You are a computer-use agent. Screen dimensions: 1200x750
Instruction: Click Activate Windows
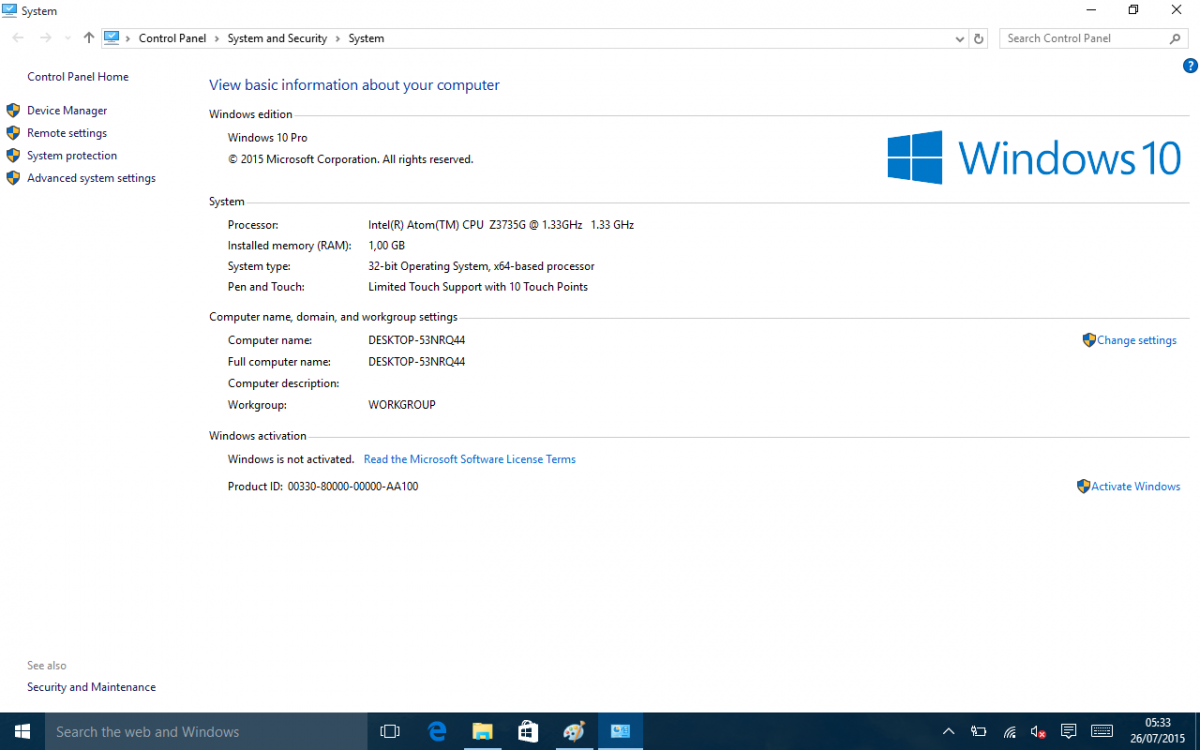(1135, 486)
